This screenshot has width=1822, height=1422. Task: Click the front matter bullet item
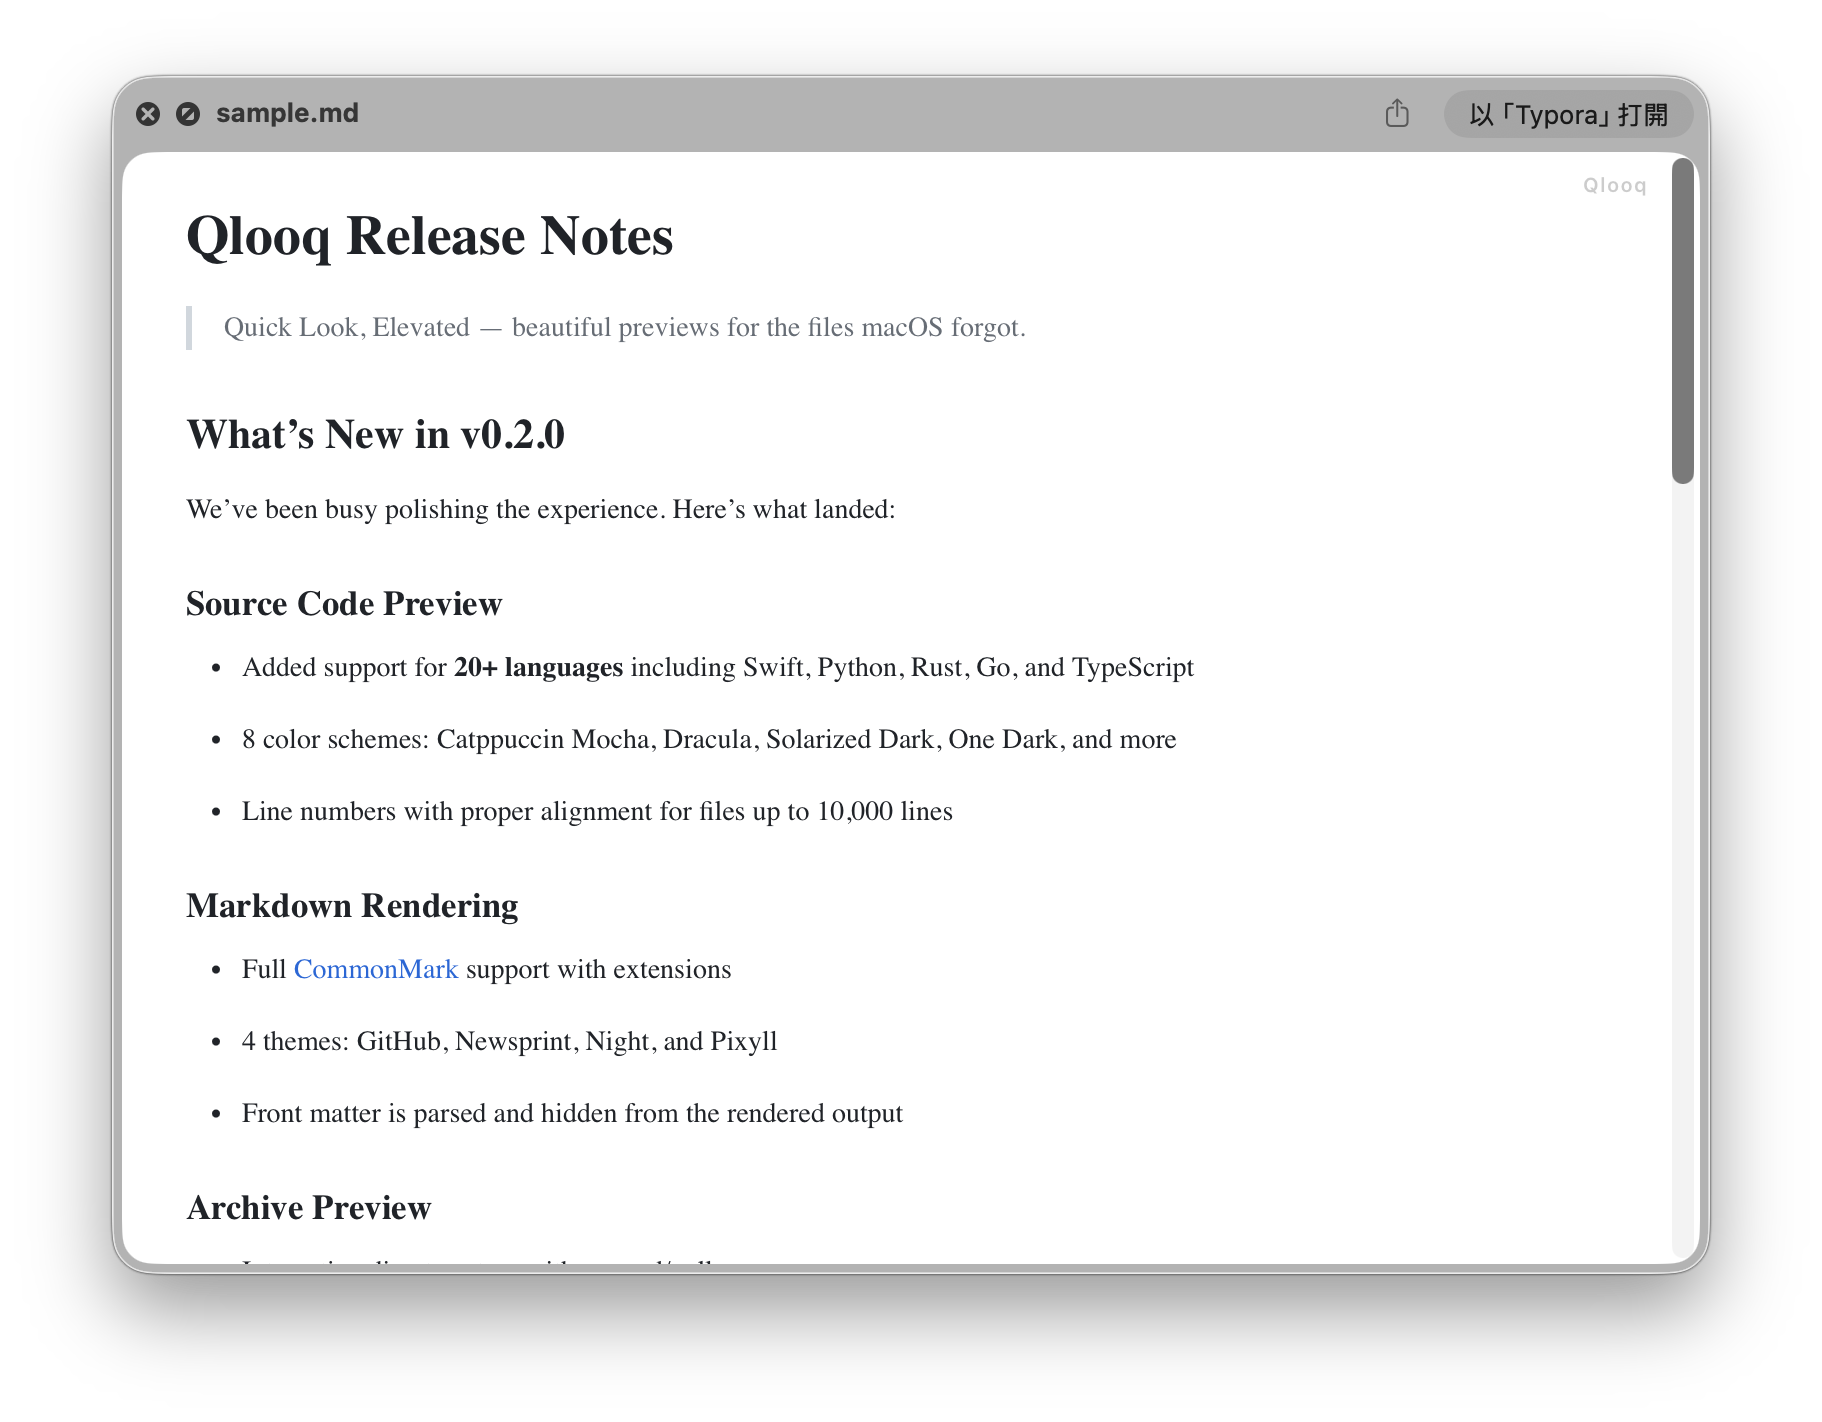pyautogui.click(x=571, y=1113)
